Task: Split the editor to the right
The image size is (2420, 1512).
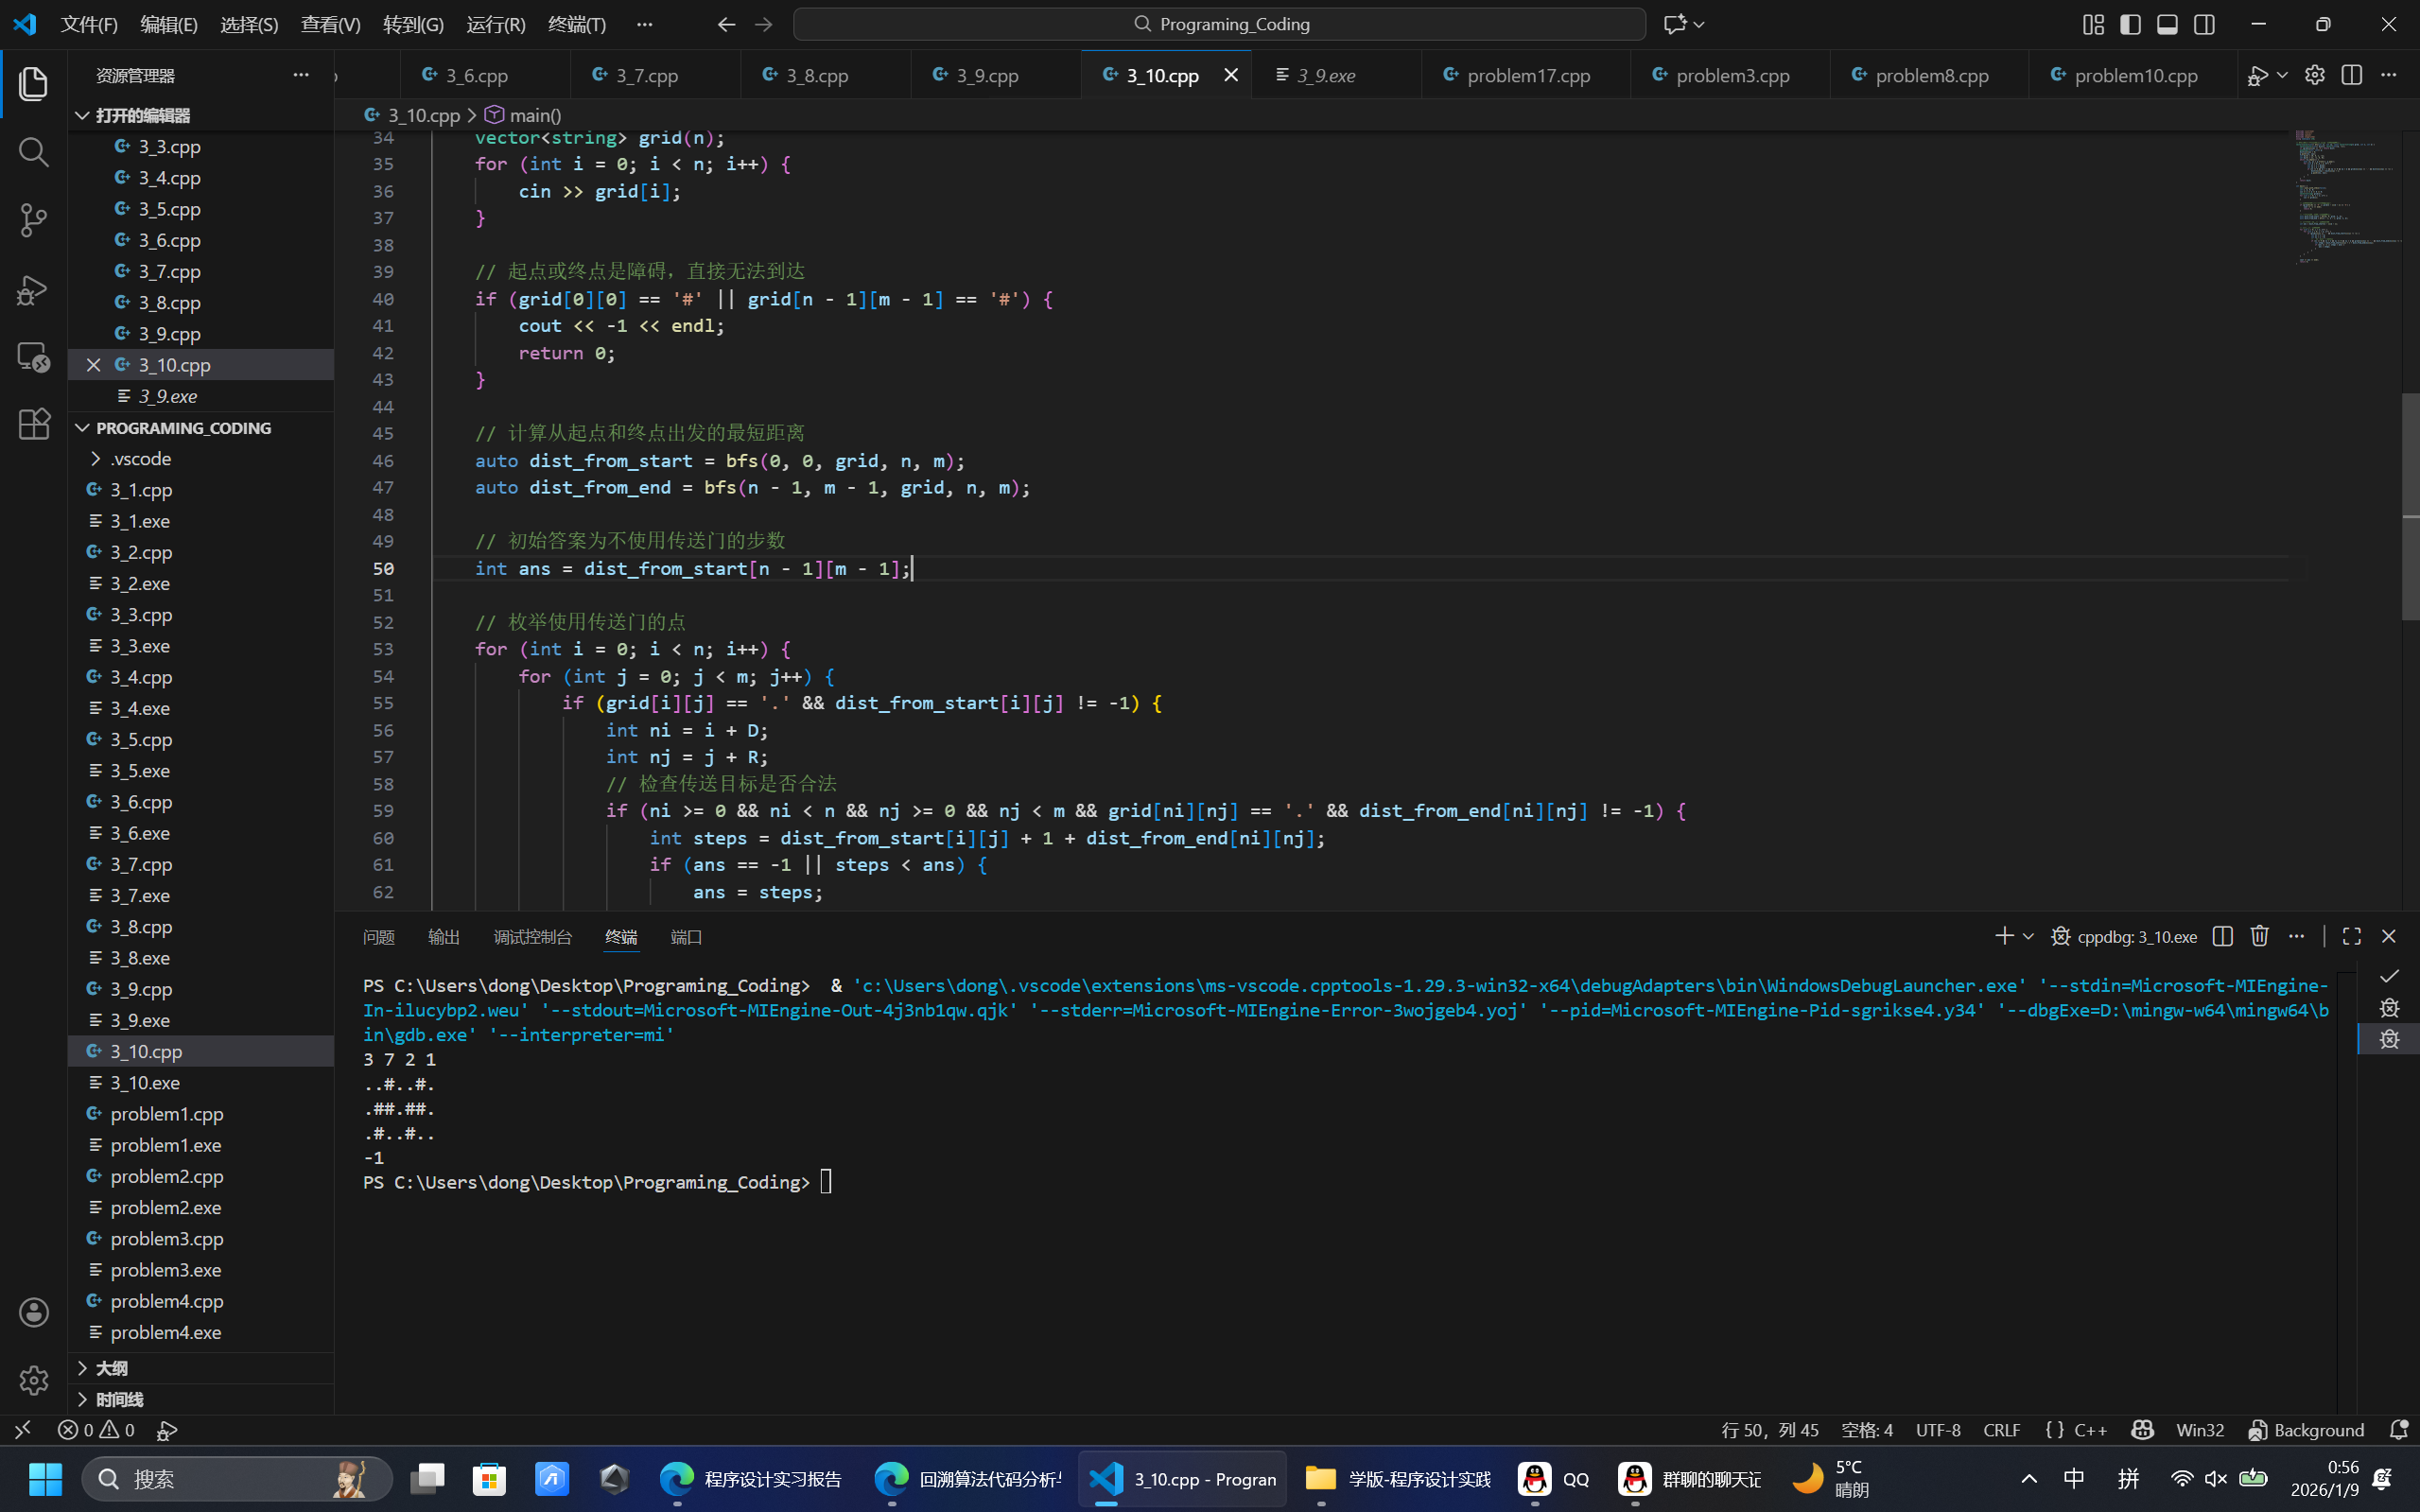Action: pos(2351,75)
